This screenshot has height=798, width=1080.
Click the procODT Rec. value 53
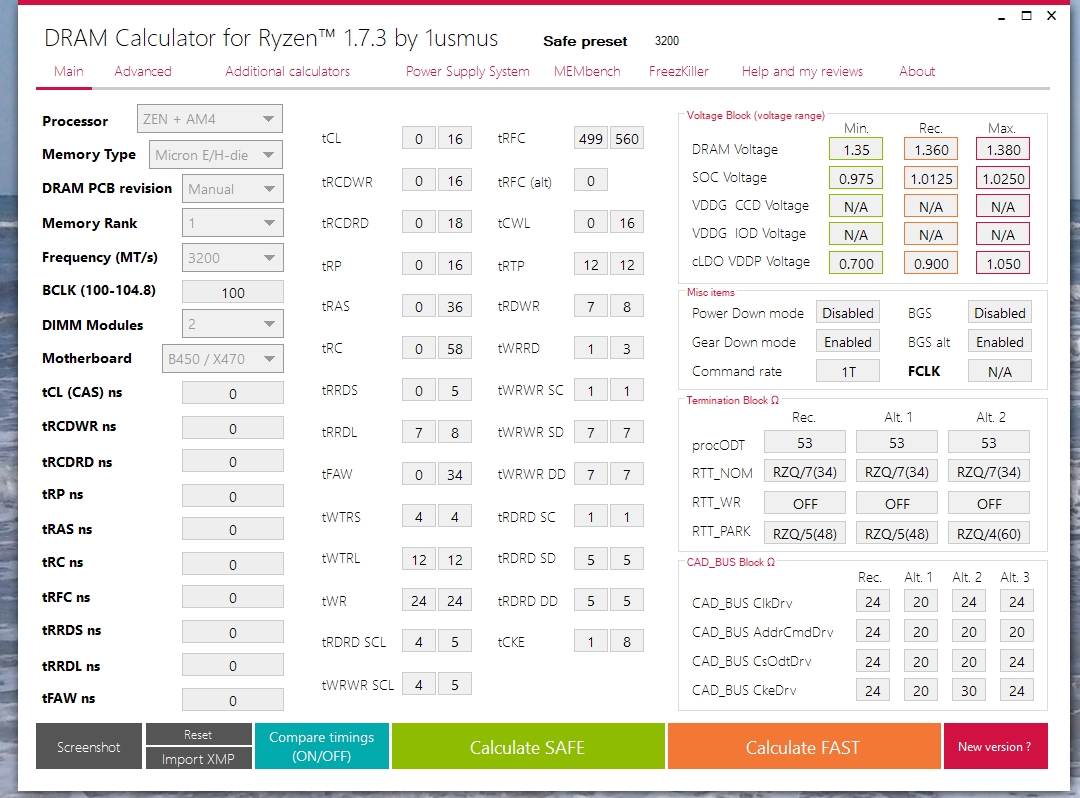pos(804,442)
